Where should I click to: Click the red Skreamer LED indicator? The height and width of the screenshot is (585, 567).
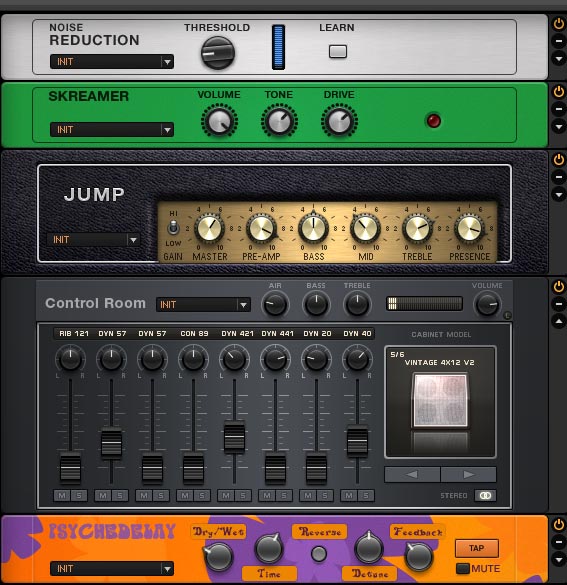click(433, 121)
